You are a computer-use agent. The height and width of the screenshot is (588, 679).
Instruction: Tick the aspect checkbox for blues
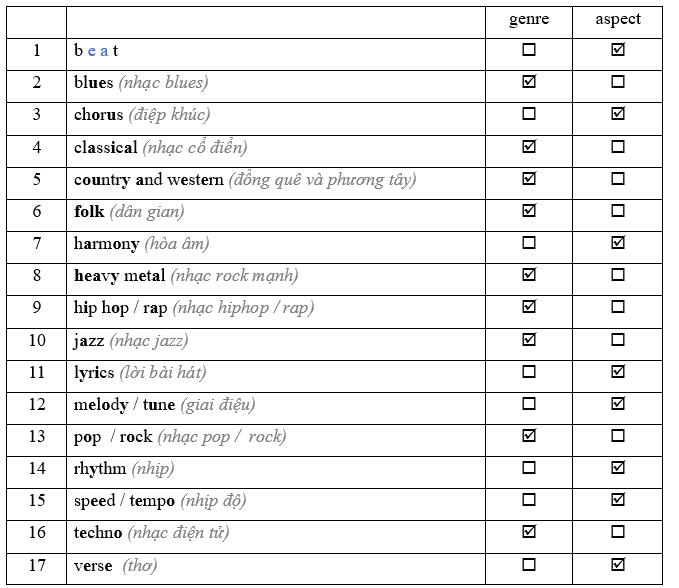(x=618, y=82)
